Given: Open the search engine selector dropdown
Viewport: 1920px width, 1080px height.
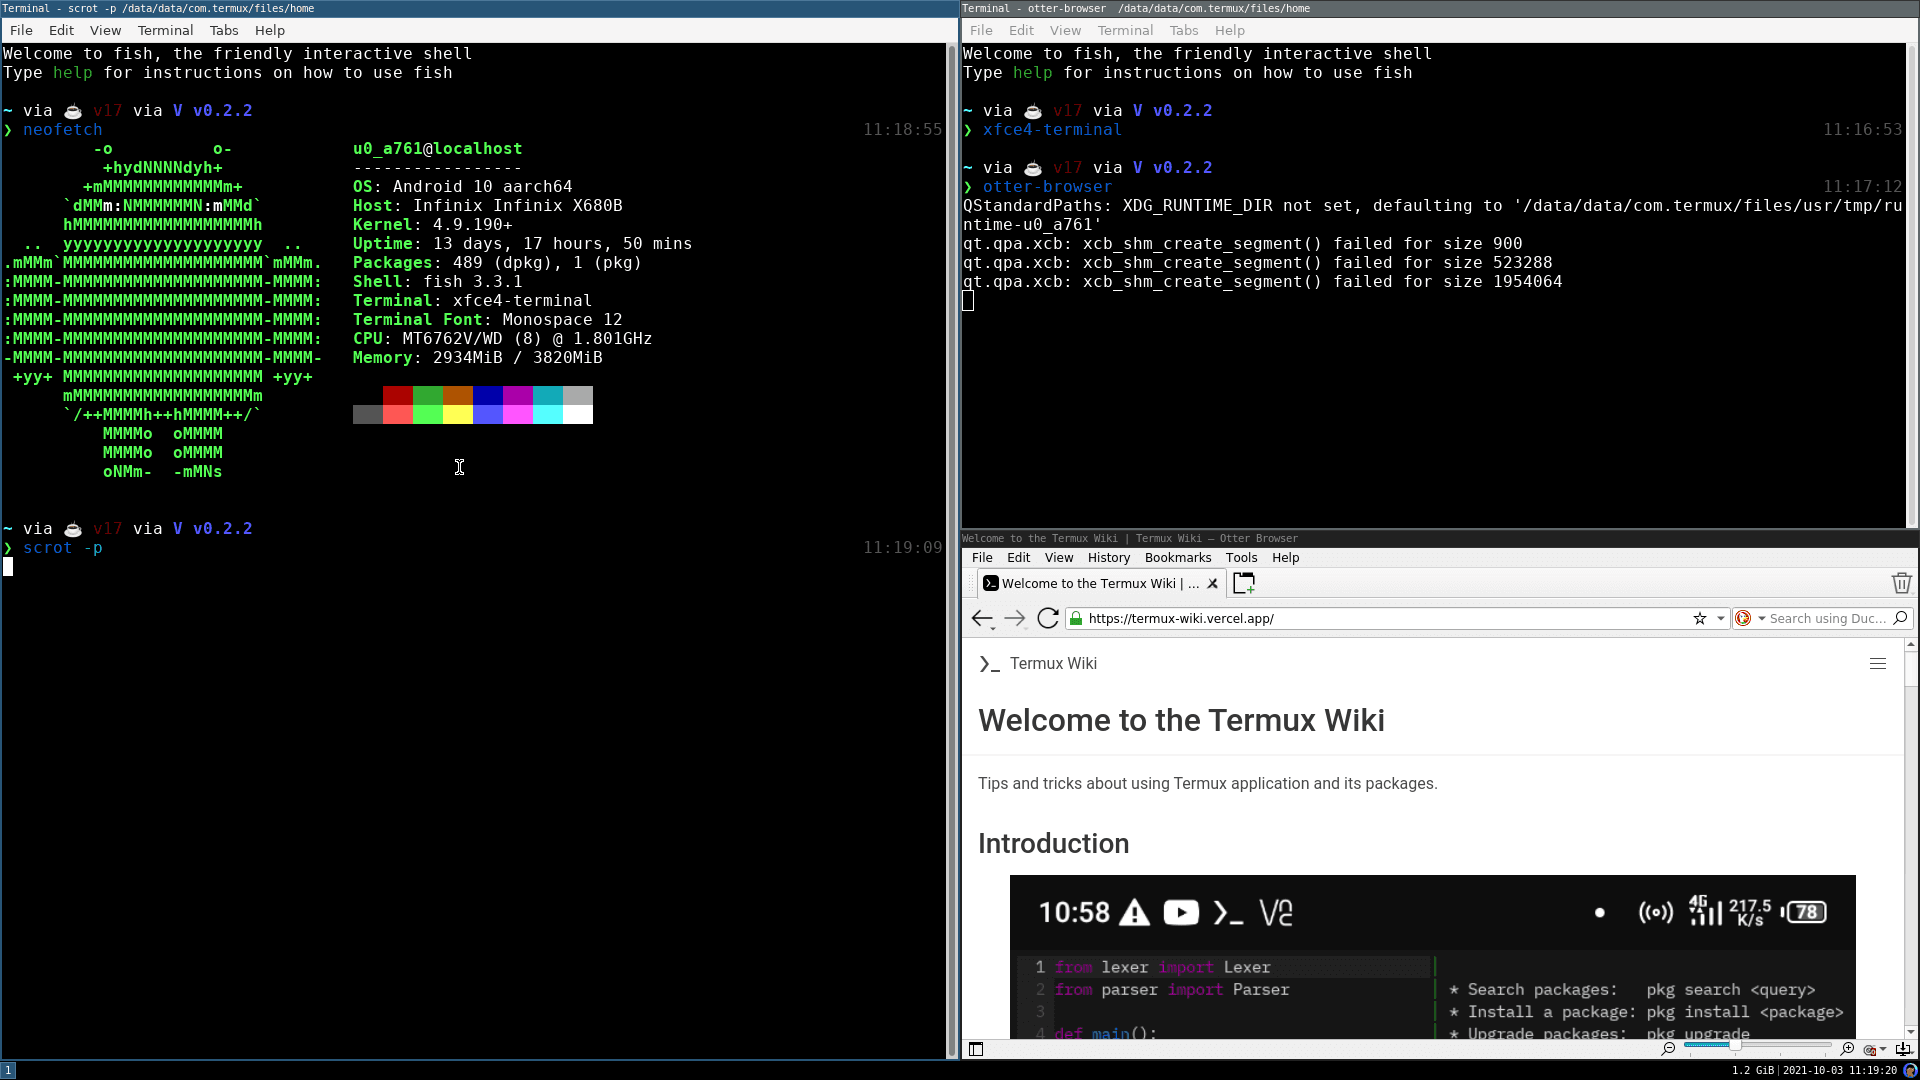Looking at the screenshot, I should (x=1761, y=618).
